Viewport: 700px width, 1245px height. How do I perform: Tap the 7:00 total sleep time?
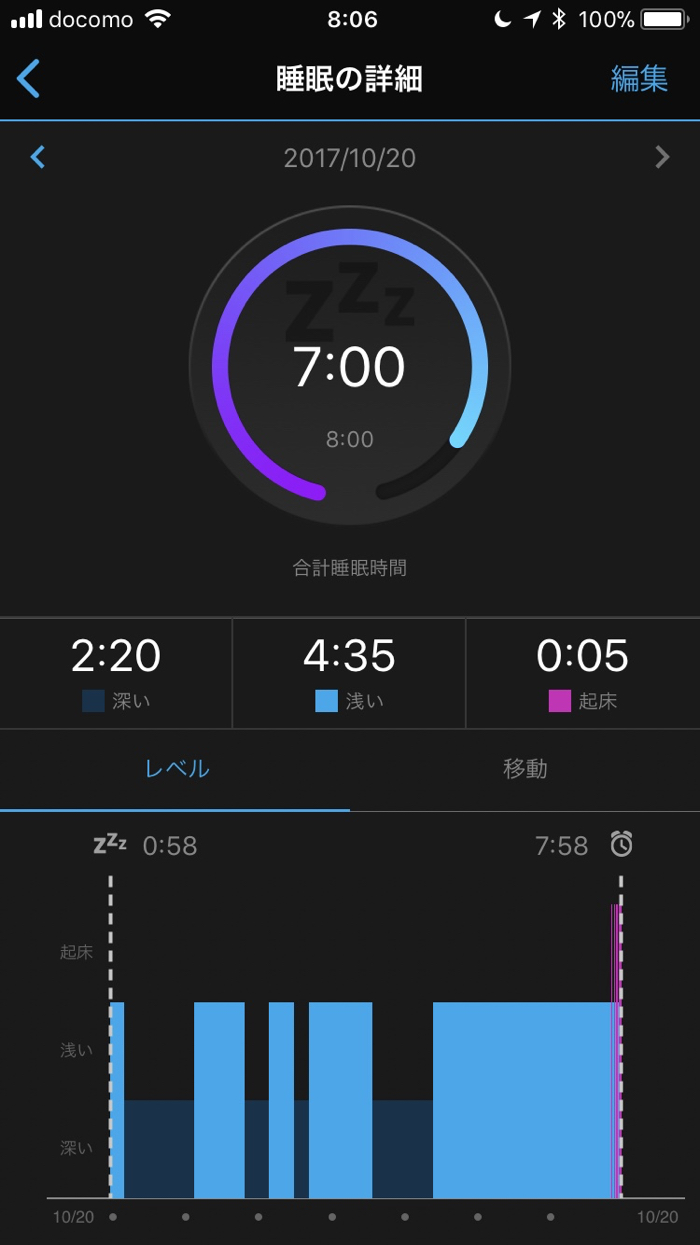point(349,367)
